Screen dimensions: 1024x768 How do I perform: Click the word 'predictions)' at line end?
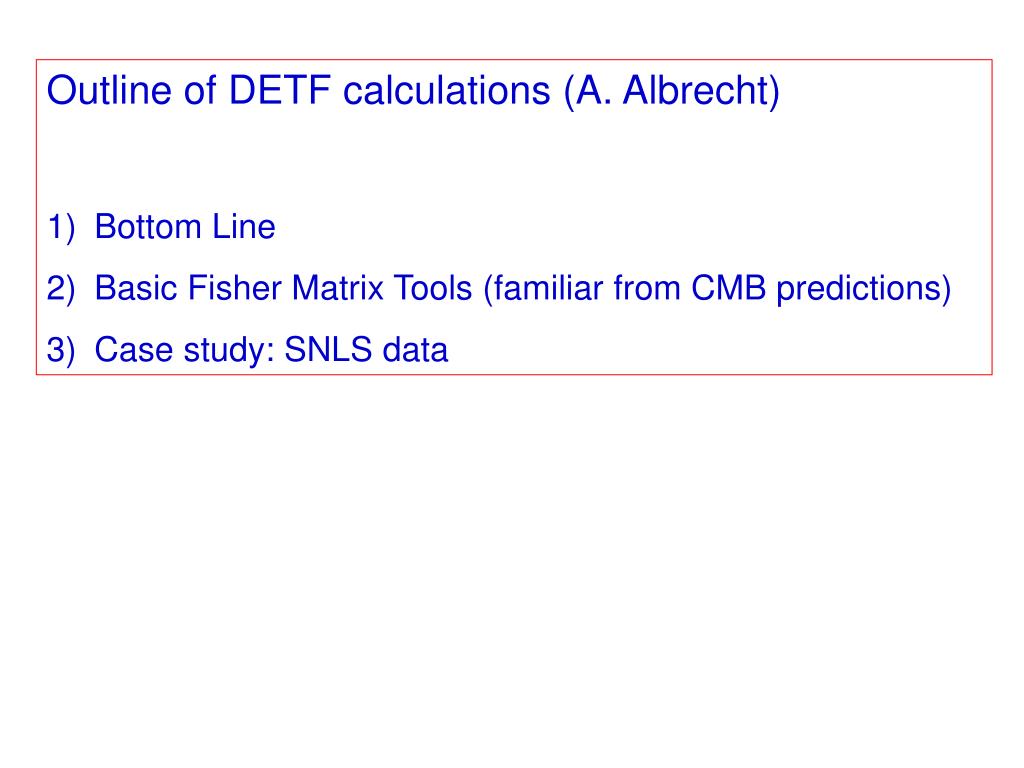(x=863, y=290)
